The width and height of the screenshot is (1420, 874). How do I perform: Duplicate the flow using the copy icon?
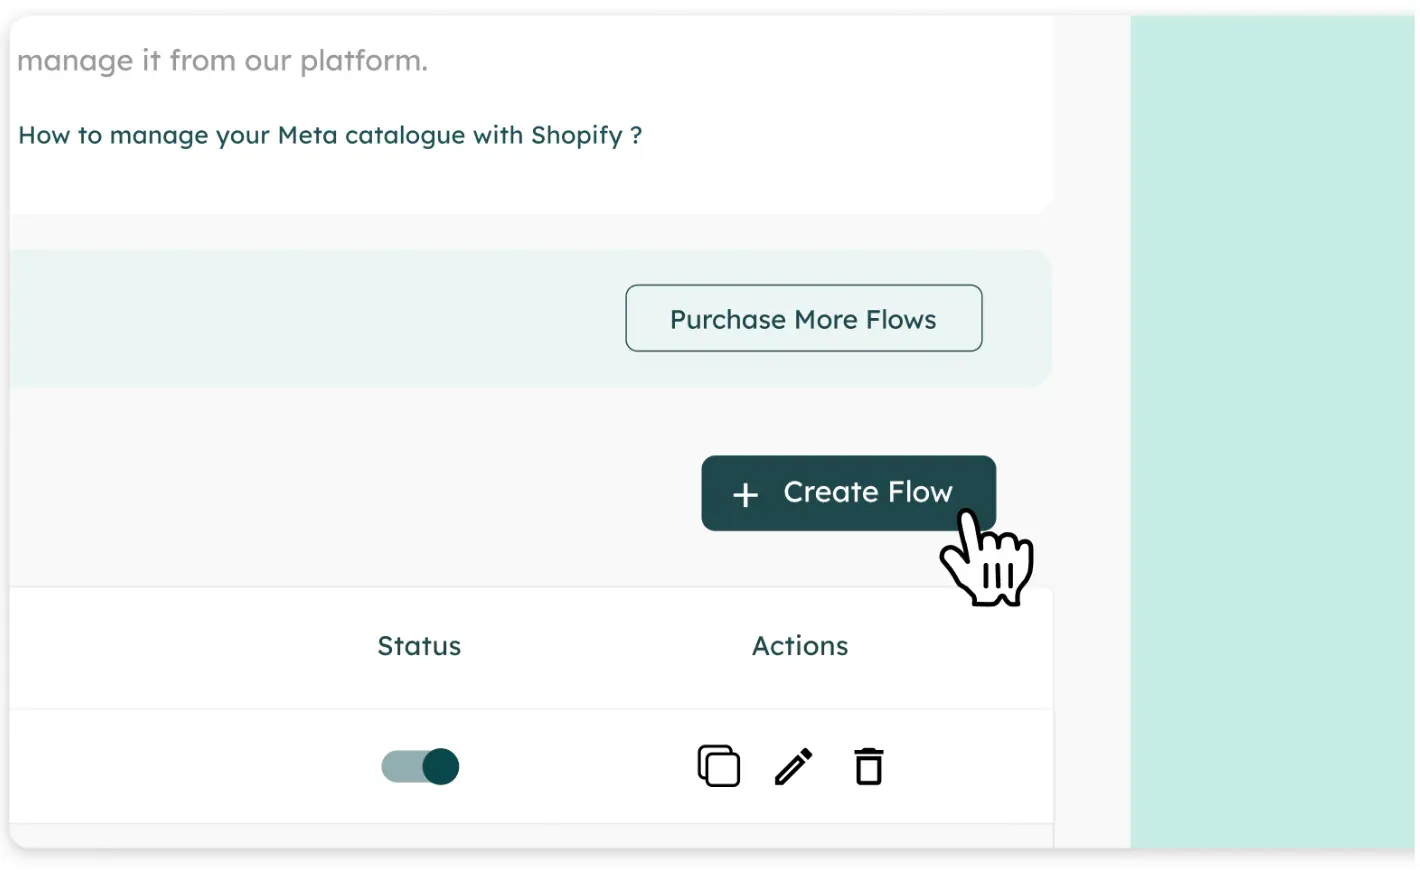point(718,766)
